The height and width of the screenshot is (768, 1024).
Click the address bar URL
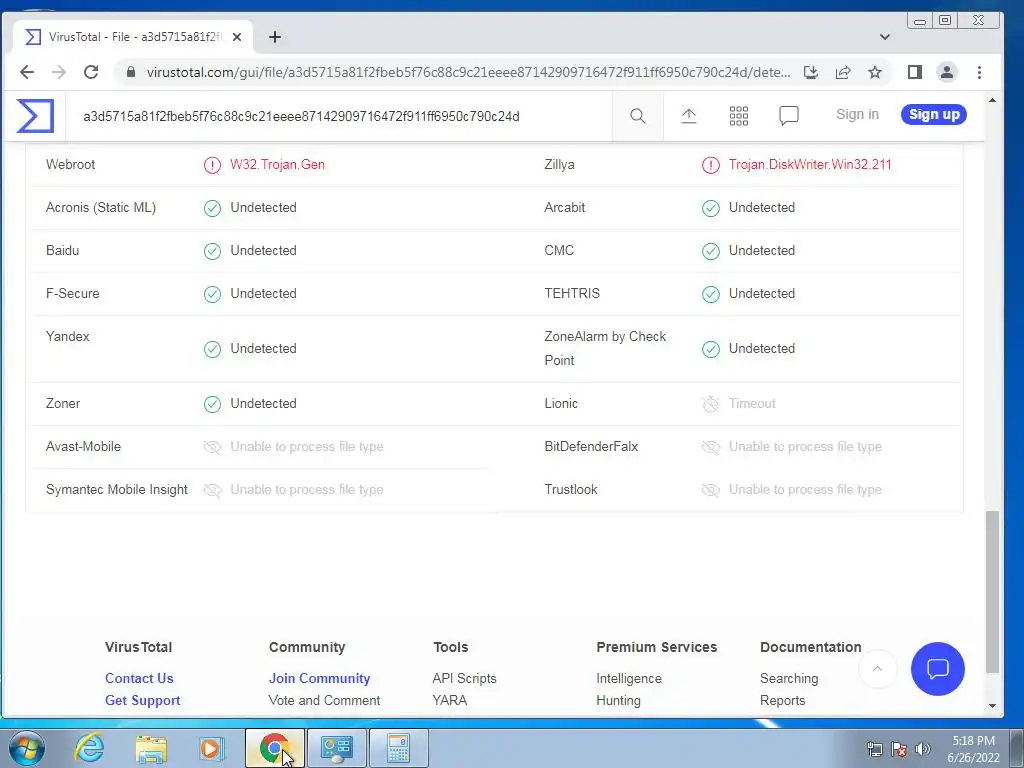click(x=468, y=72)
